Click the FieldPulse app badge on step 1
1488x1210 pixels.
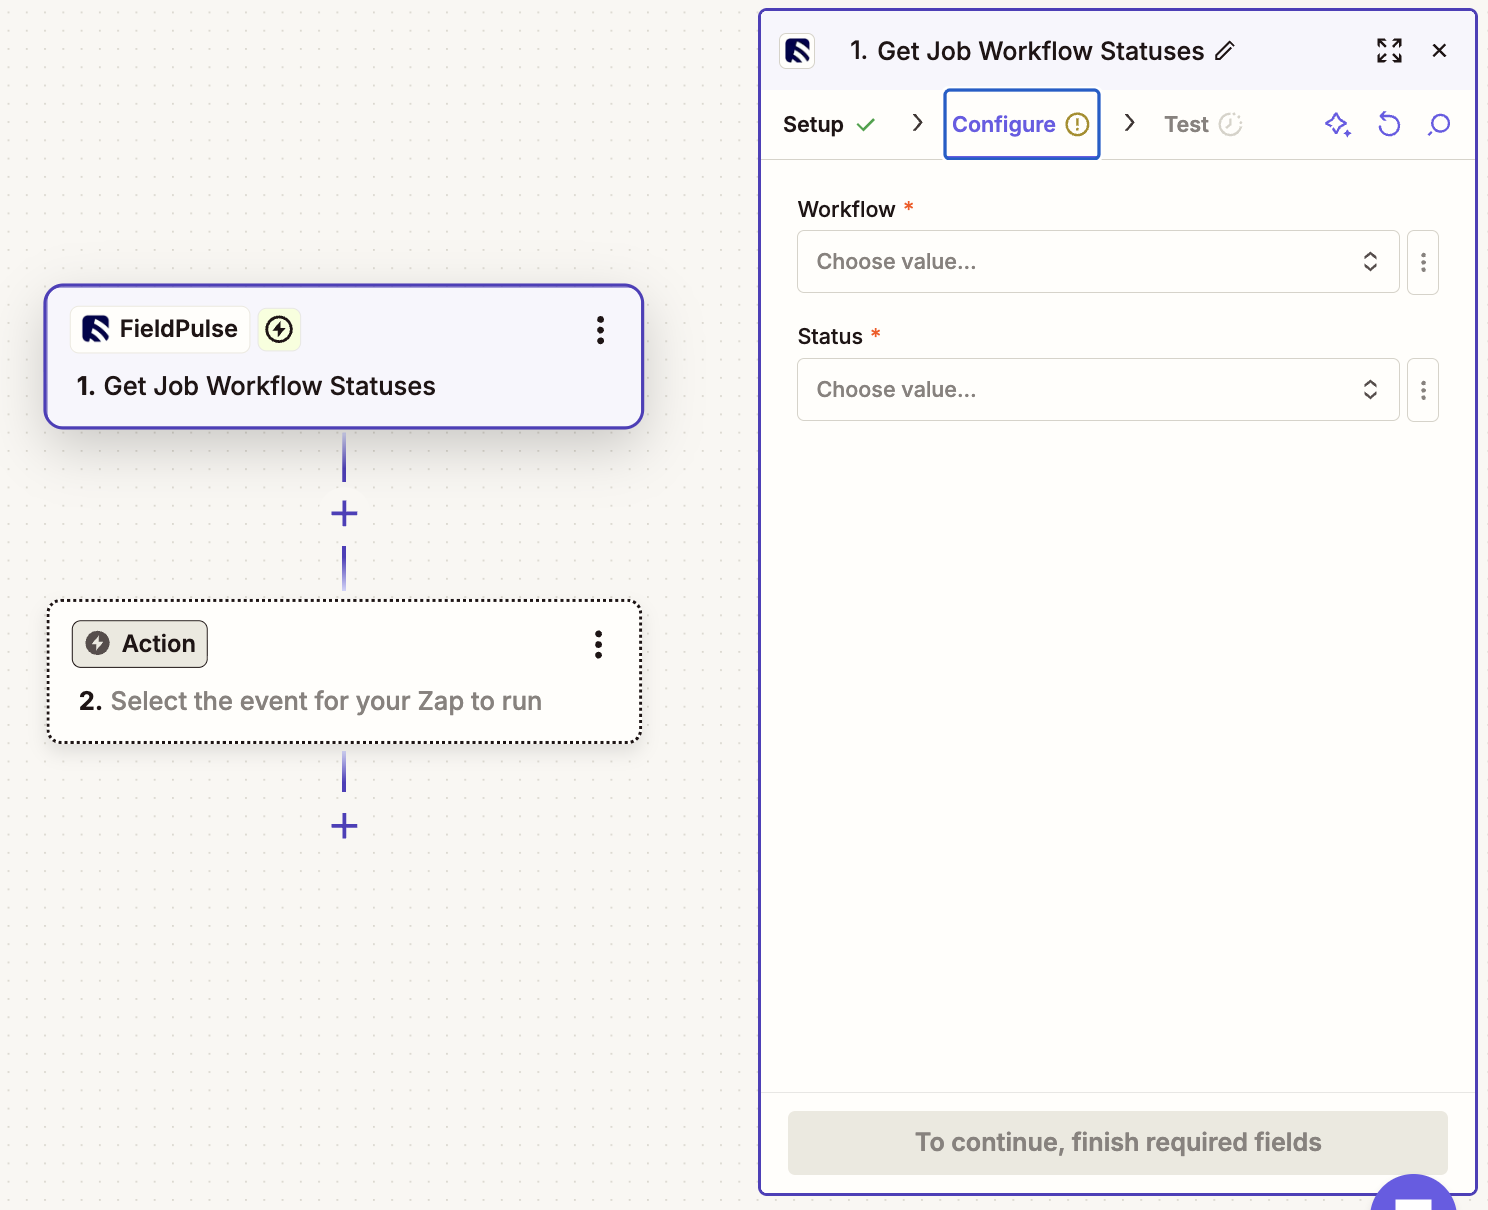[x=160, y=329]
